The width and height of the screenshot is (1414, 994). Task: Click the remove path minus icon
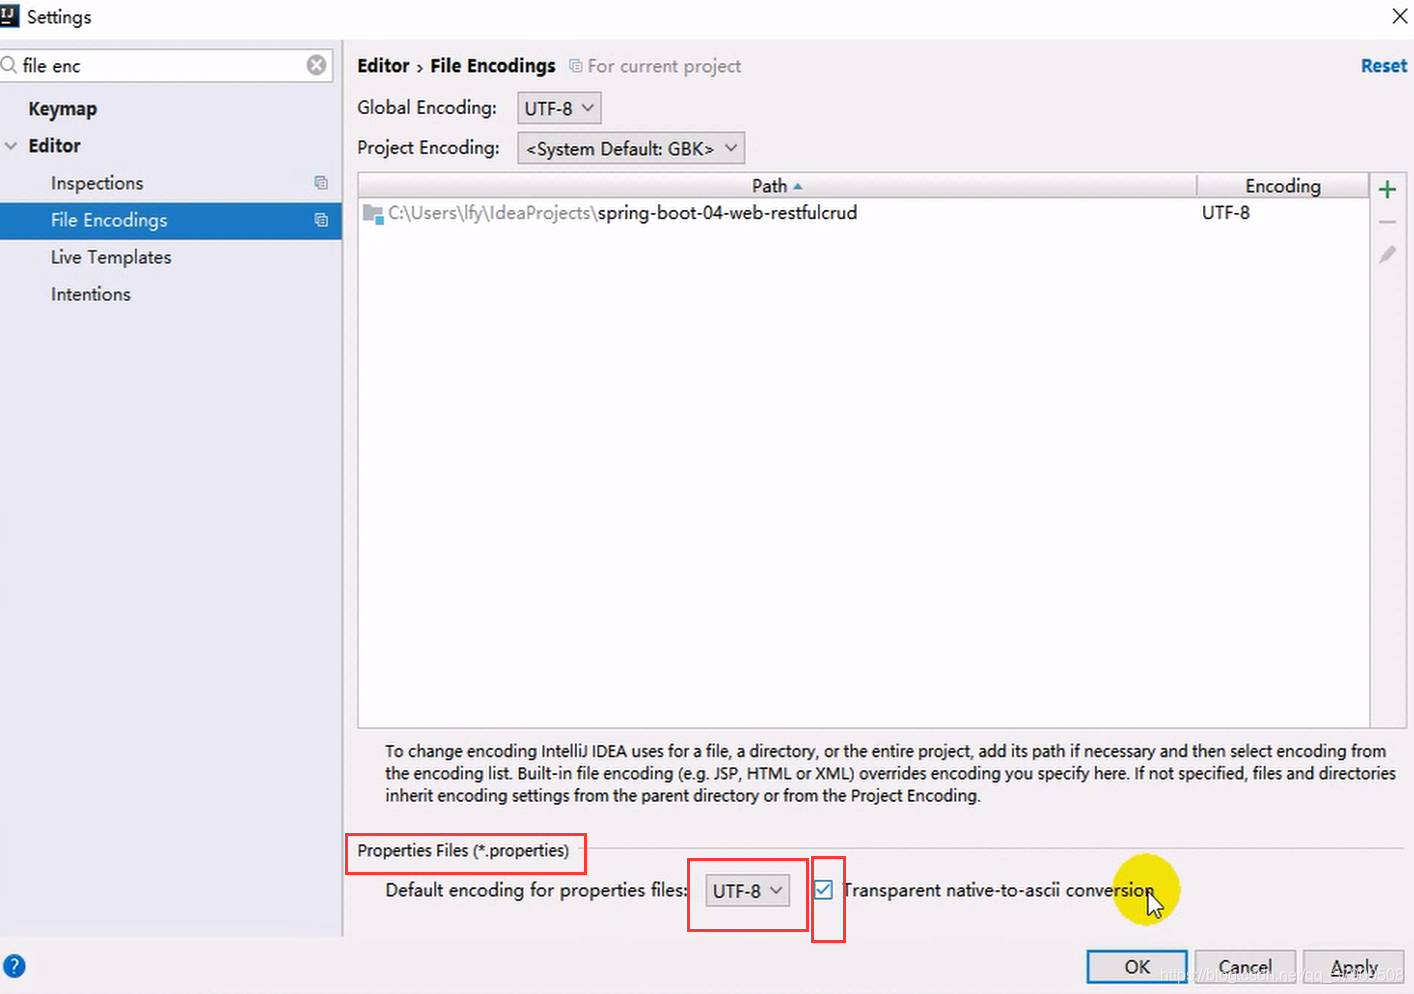(x=1387, y=223)
